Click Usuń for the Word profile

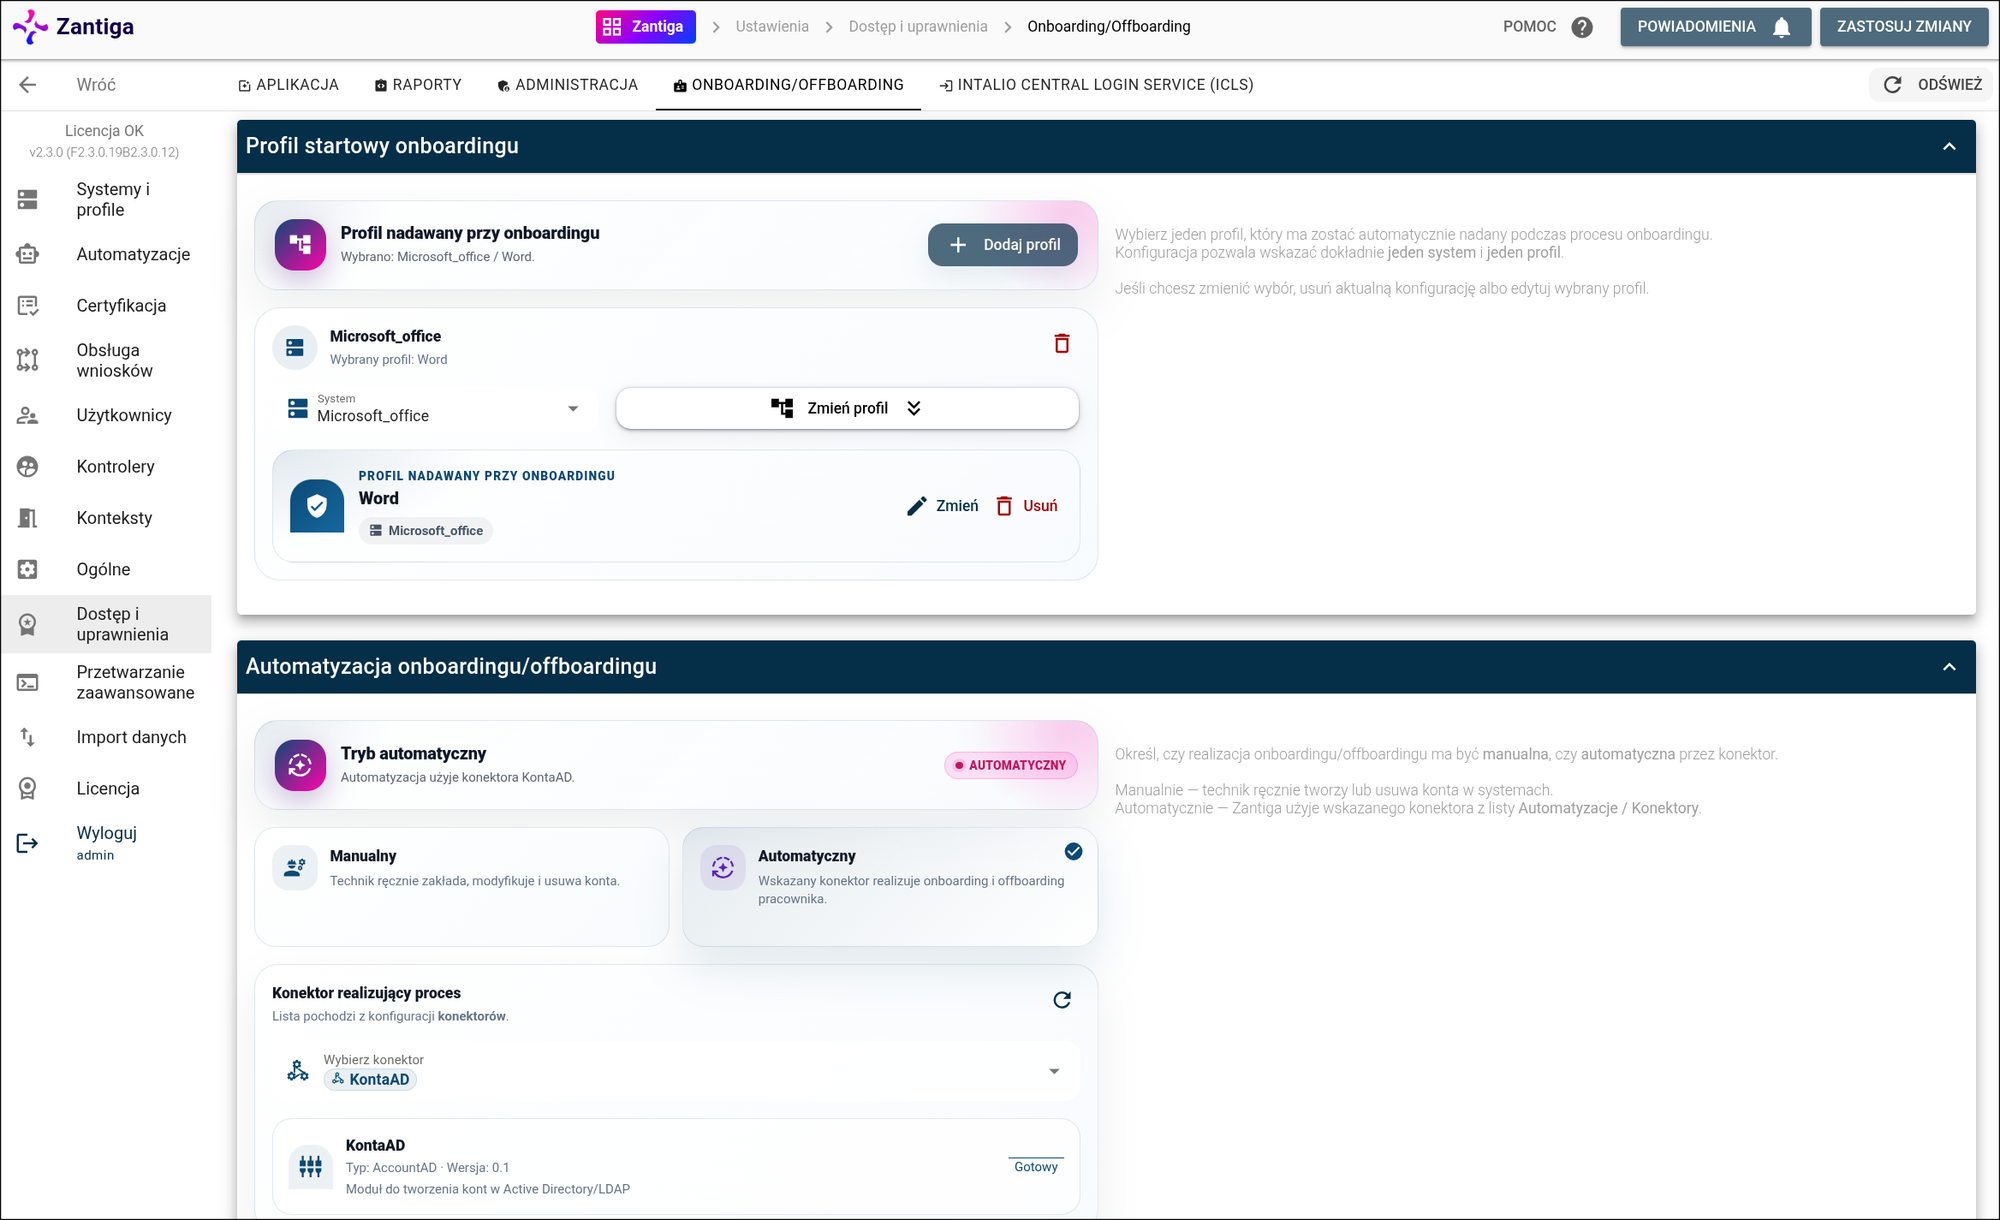pos(1026,506)
